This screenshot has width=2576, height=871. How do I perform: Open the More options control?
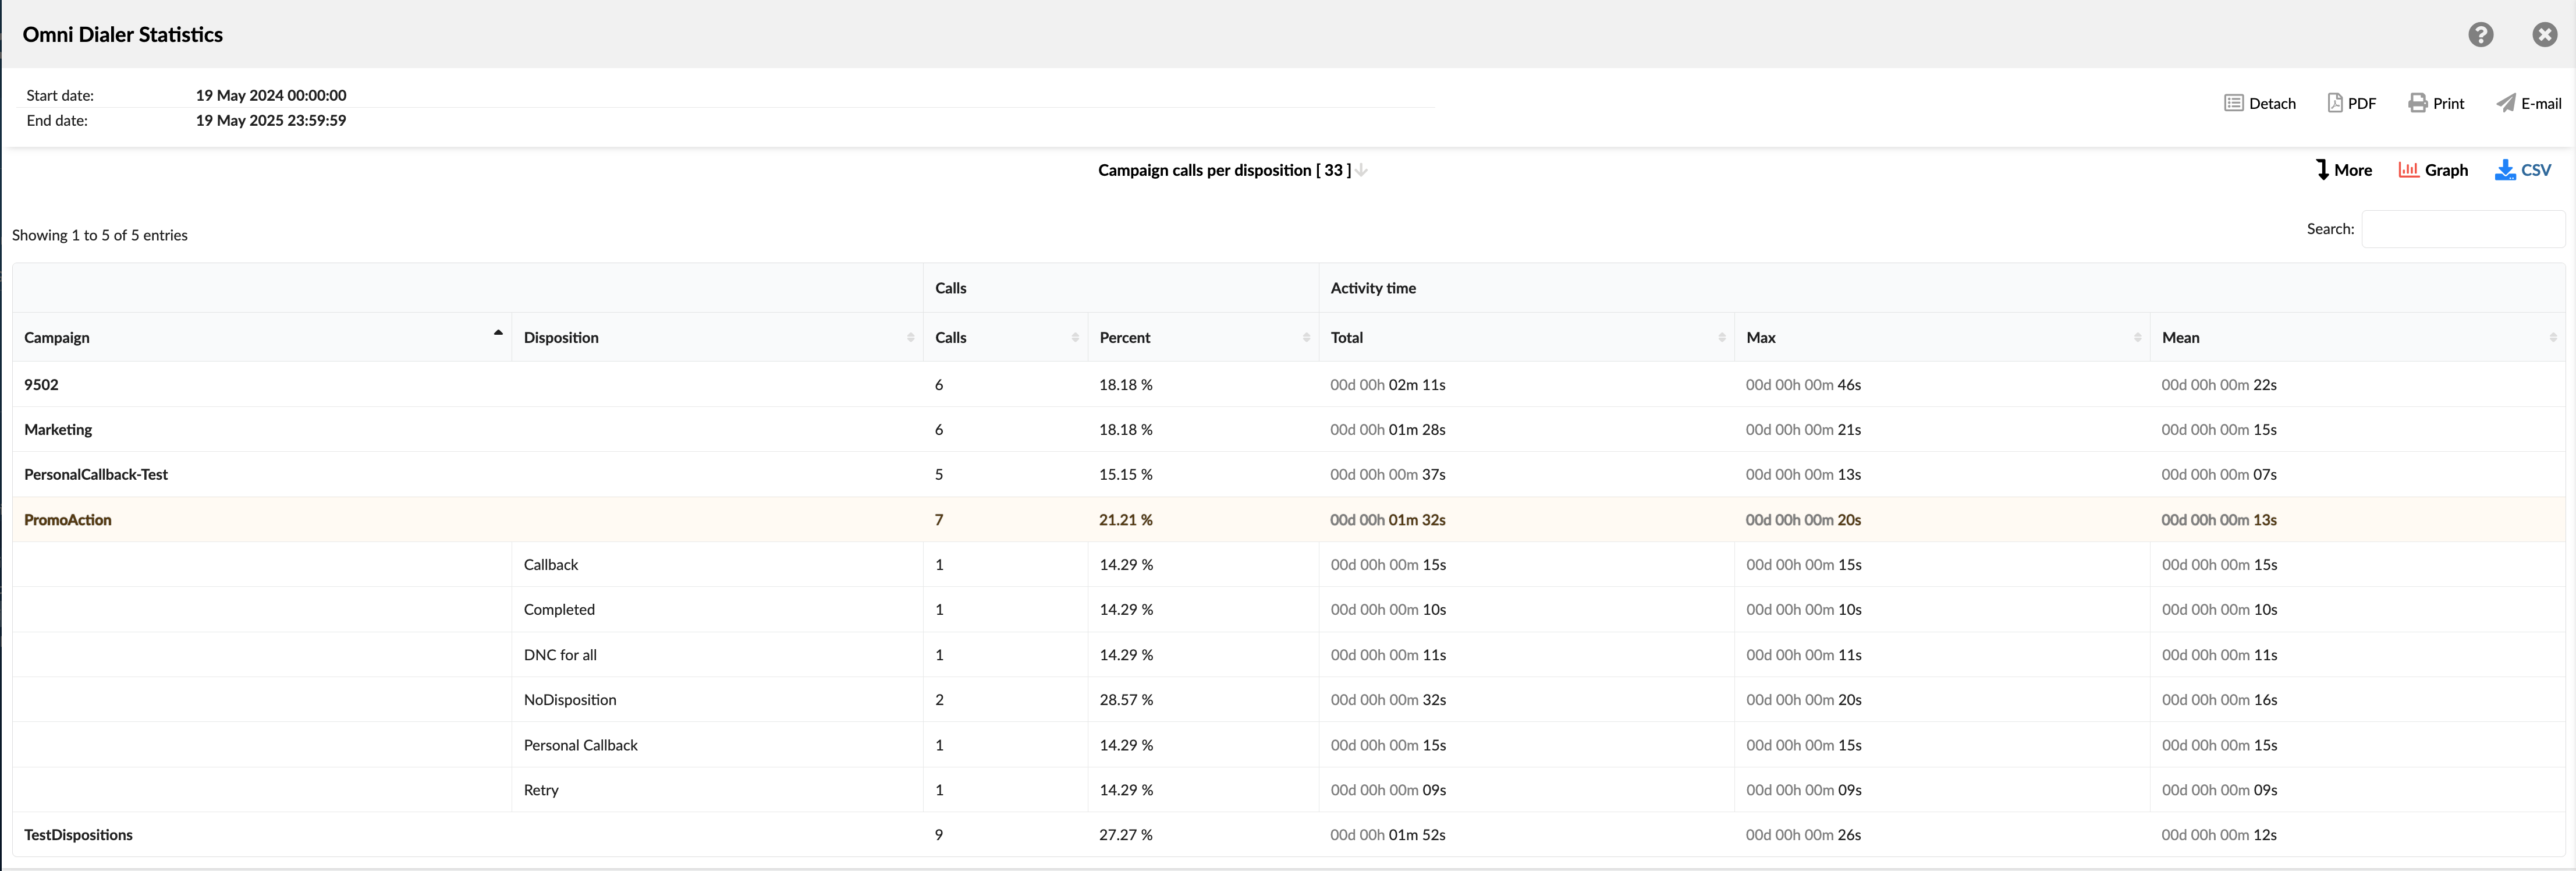click(2344, 170)
